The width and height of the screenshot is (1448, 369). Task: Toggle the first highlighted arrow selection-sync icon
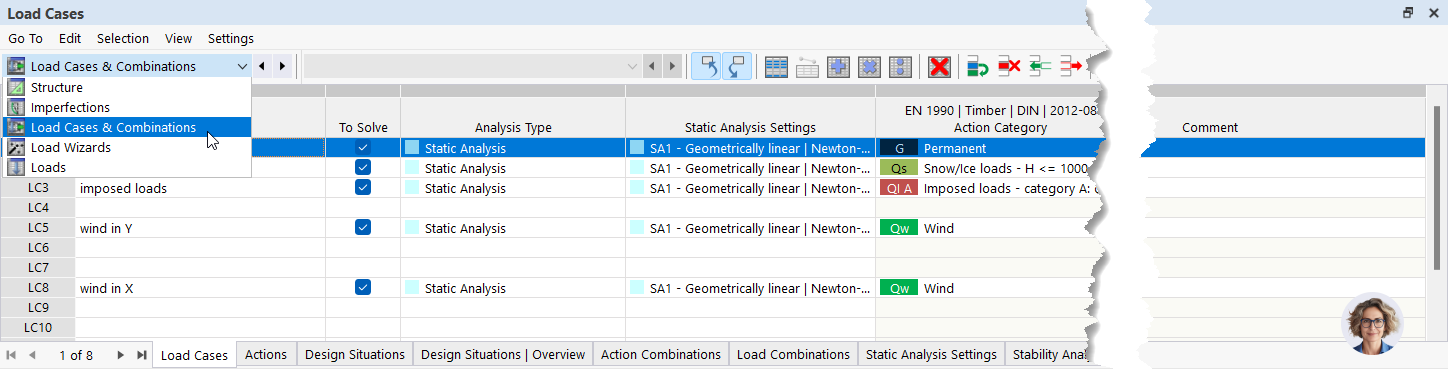(x=706, y=67)
